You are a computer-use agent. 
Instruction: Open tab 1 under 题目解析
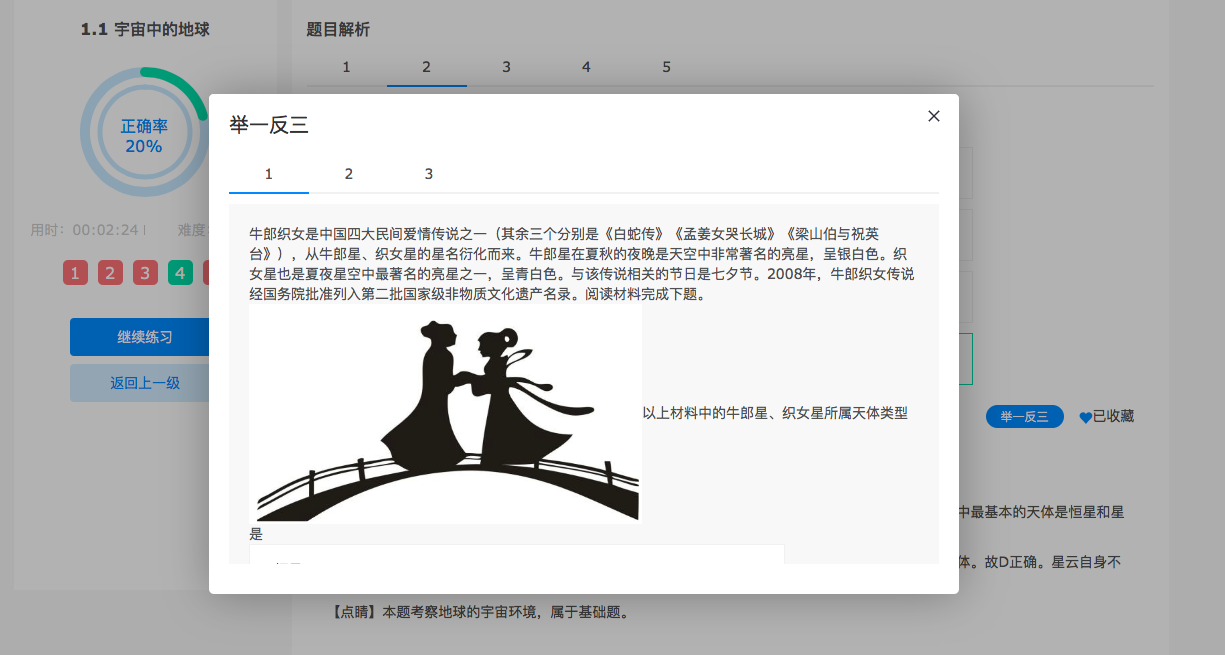(346, 67)
